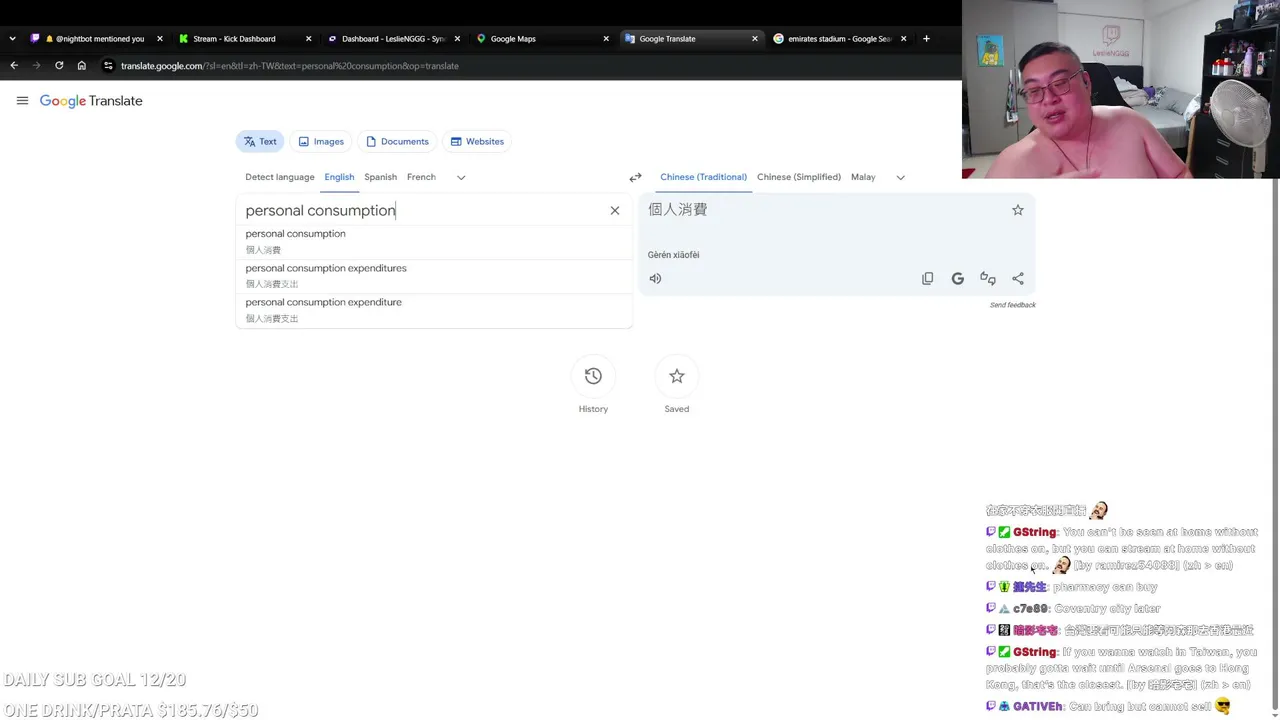Click the romanization Gěrén xiāofèi
The height and width of the screenshot is (720, 1280).
click(674, 255)
